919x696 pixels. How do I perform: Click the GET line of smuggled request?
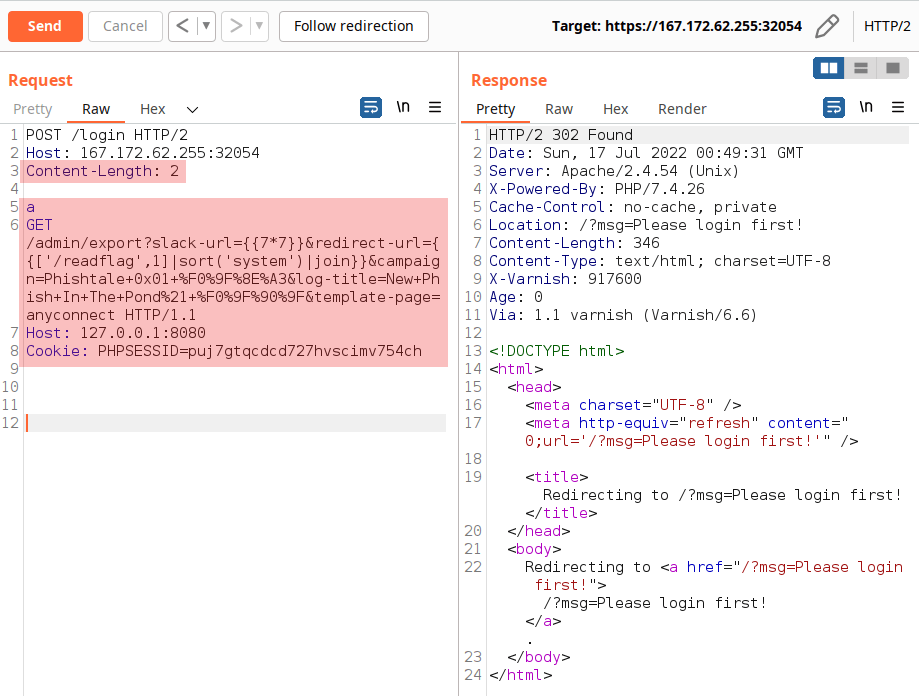click(39, 225)
